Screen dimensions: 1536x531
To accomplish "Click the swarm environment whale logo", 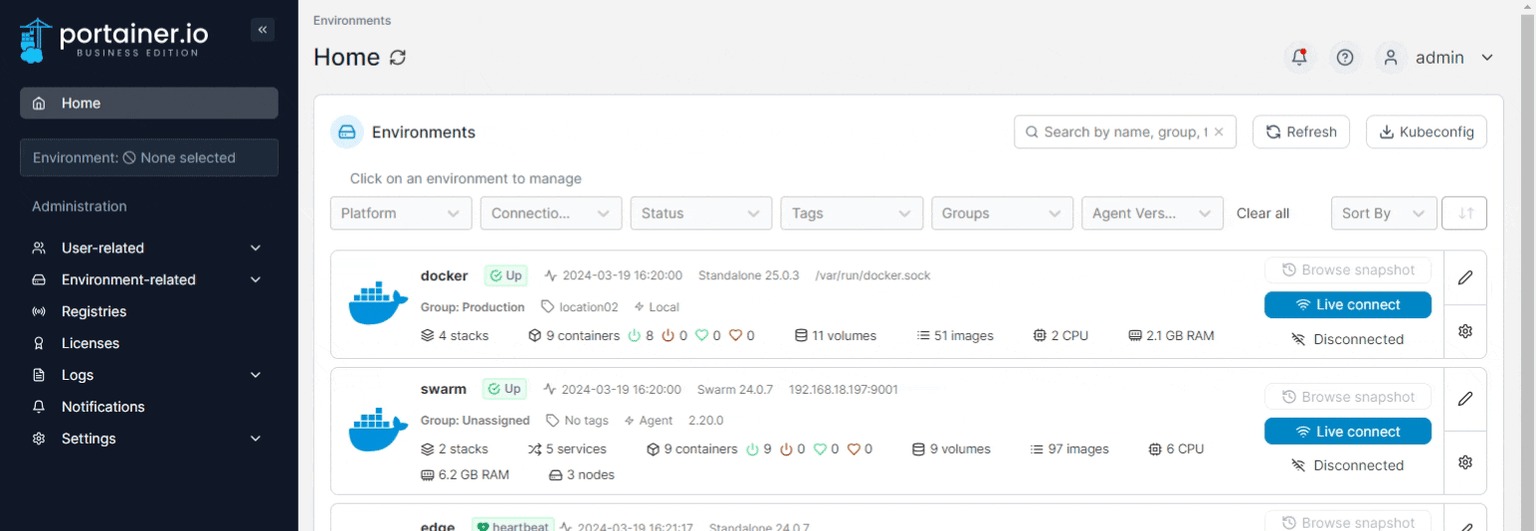I will tap(378, 431).
